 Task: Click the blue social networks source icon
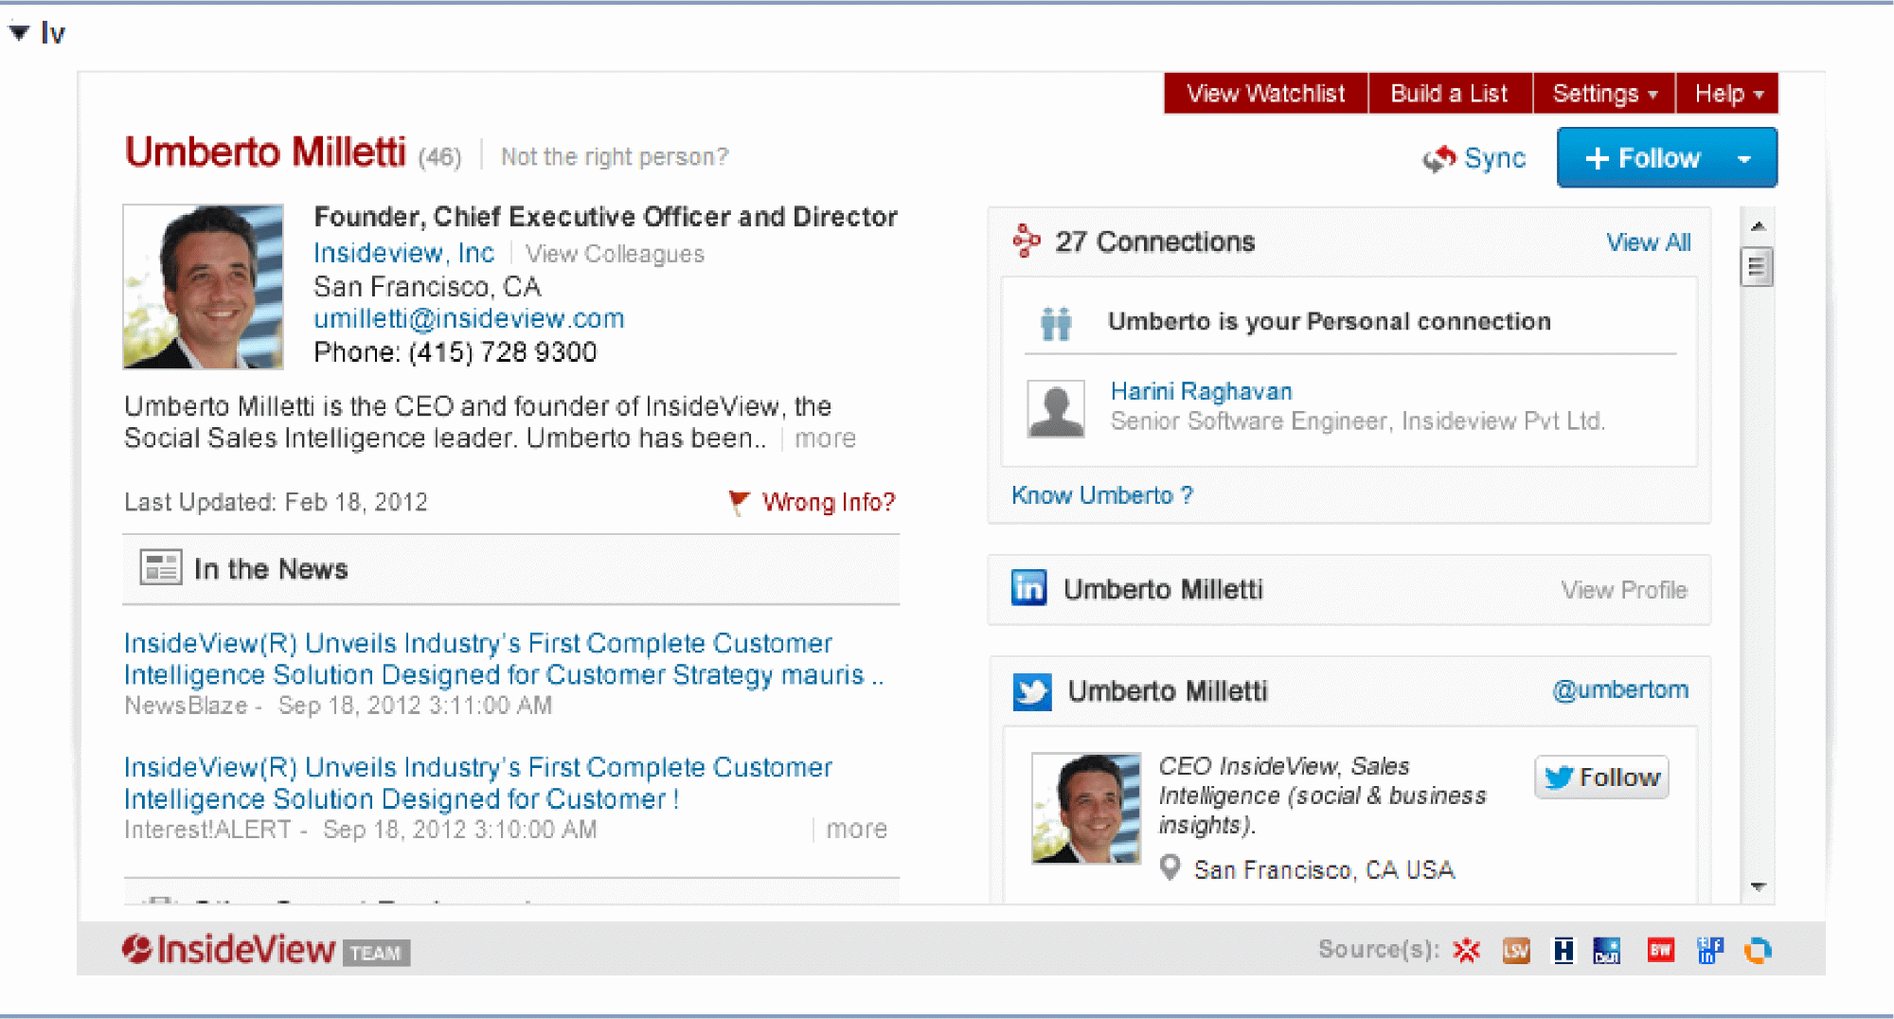point(1710,951)
